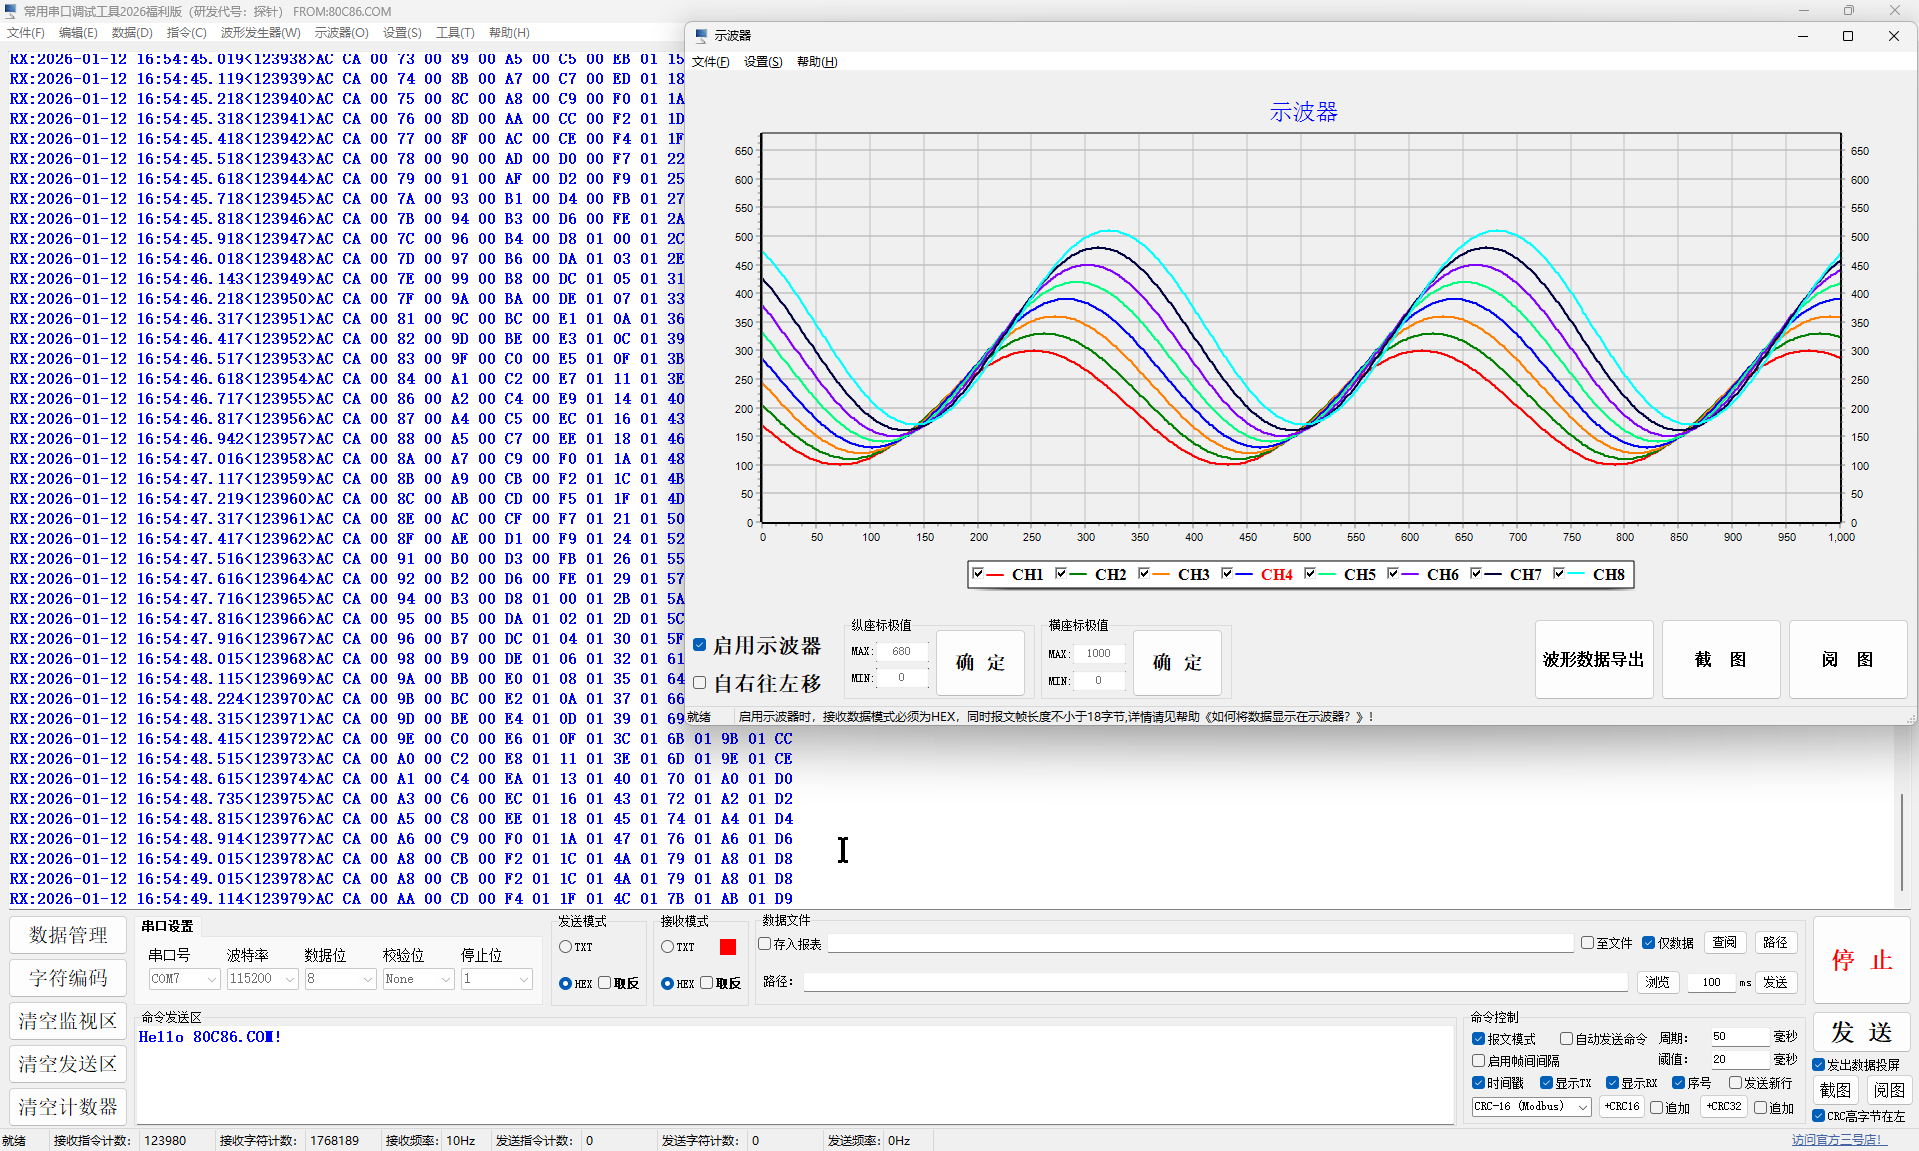
Task: Open the 访问官方三号店 link
Action: click(x=1836, y=1140)
